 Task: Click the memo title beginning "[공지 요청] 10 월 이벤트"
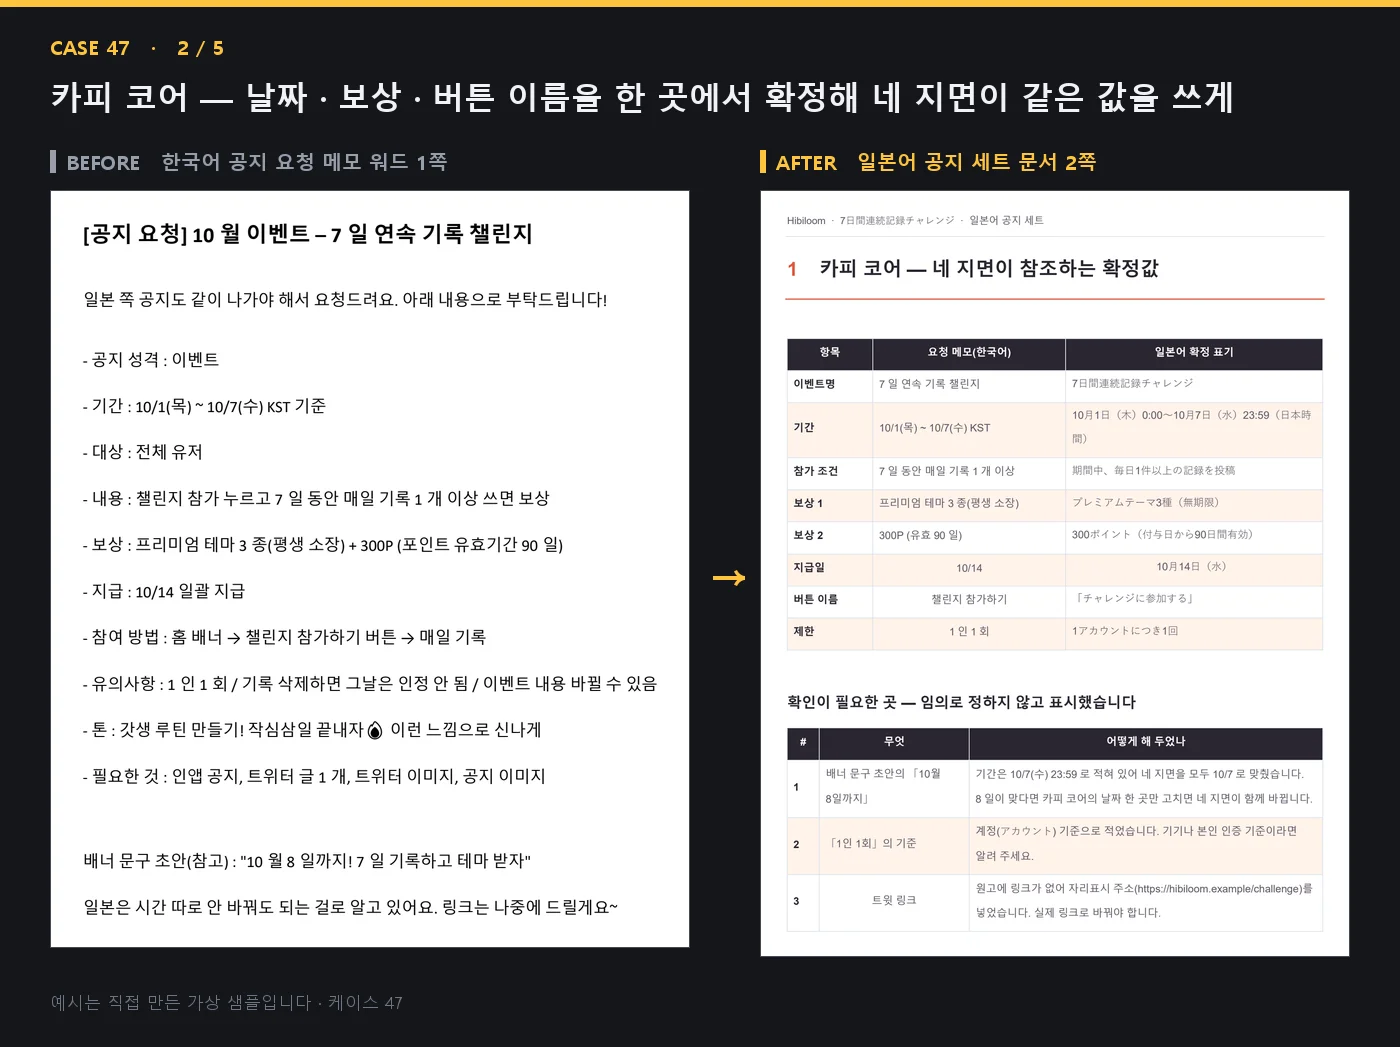tap(307, 234)
